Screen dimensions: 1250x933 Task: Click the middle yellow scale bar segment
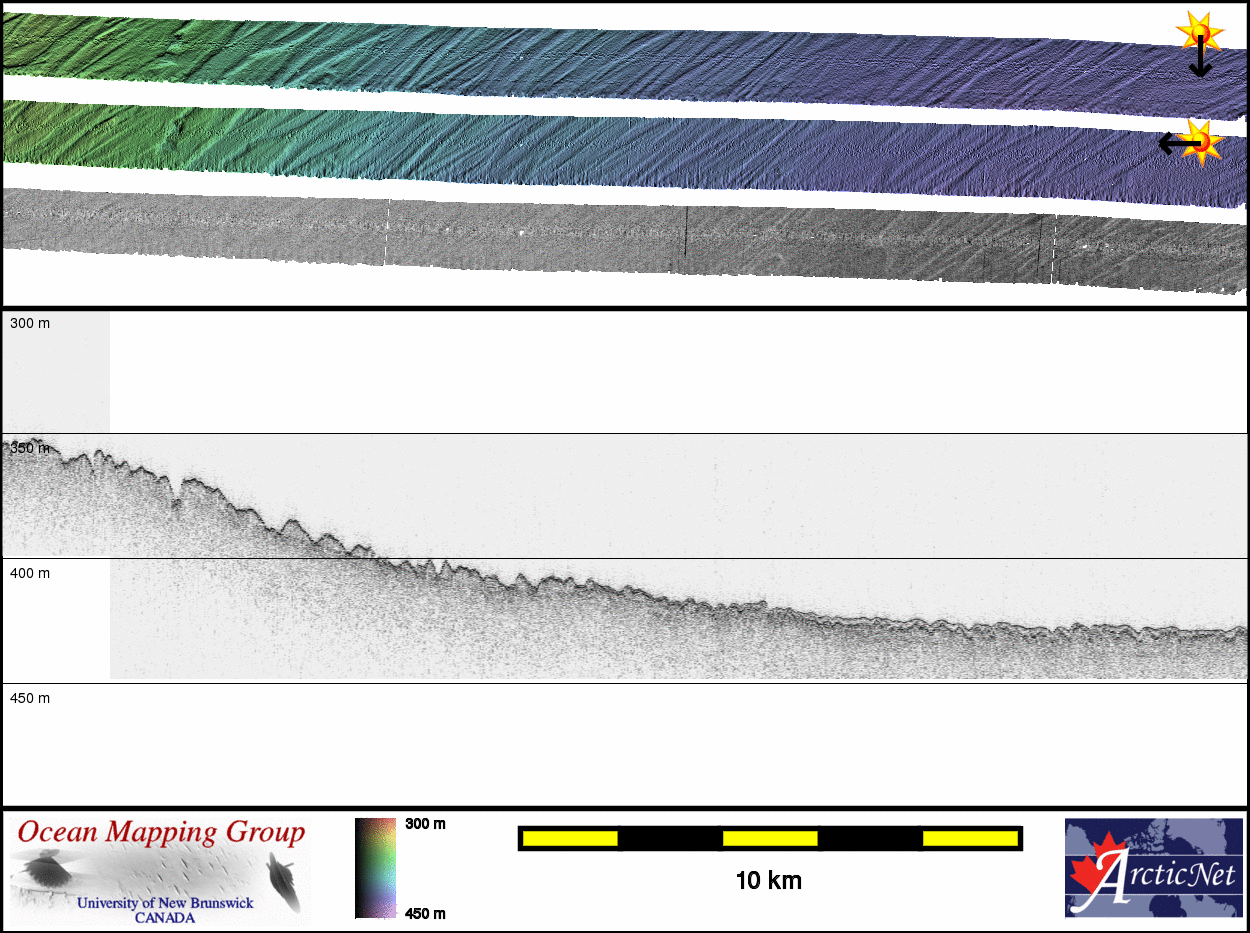[769, 838]
